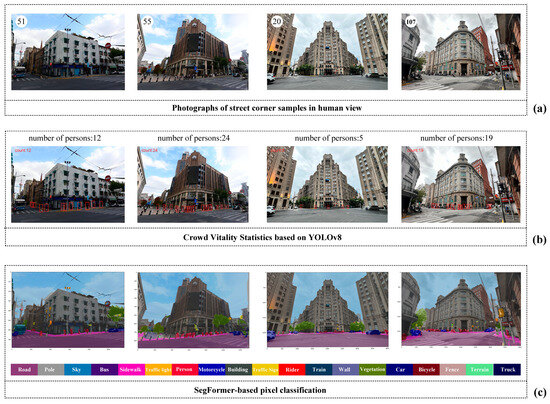The image size is (550, 404).
Task: Click the Motorcycle legend swatch
Action: pos(212,370)
